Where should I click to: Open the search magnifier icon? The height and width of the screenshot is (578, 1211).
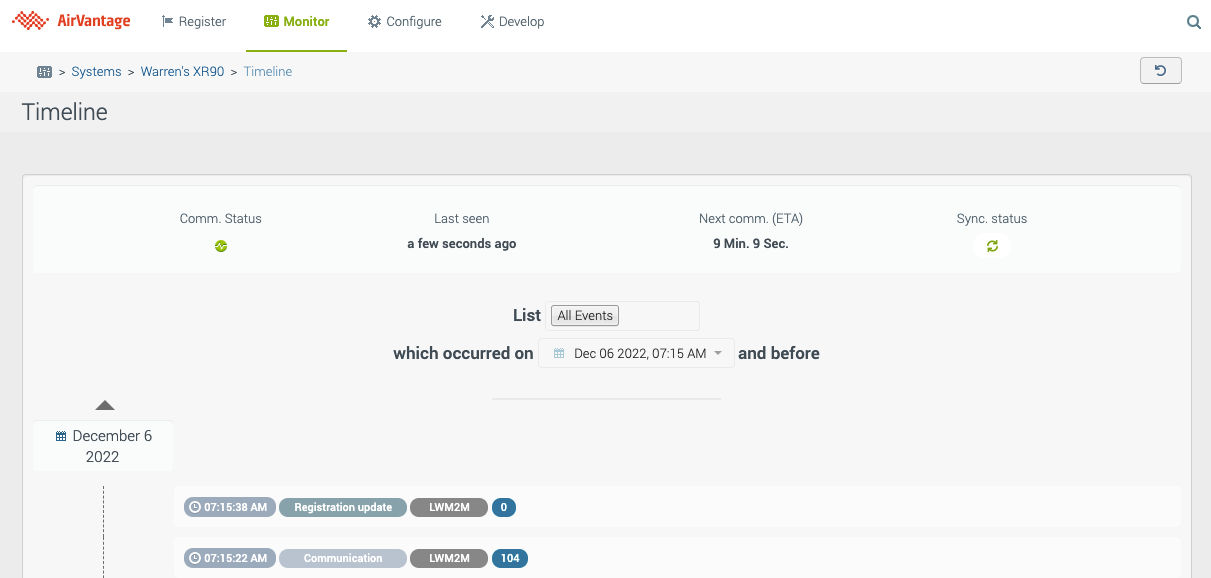click(1193, 22)
